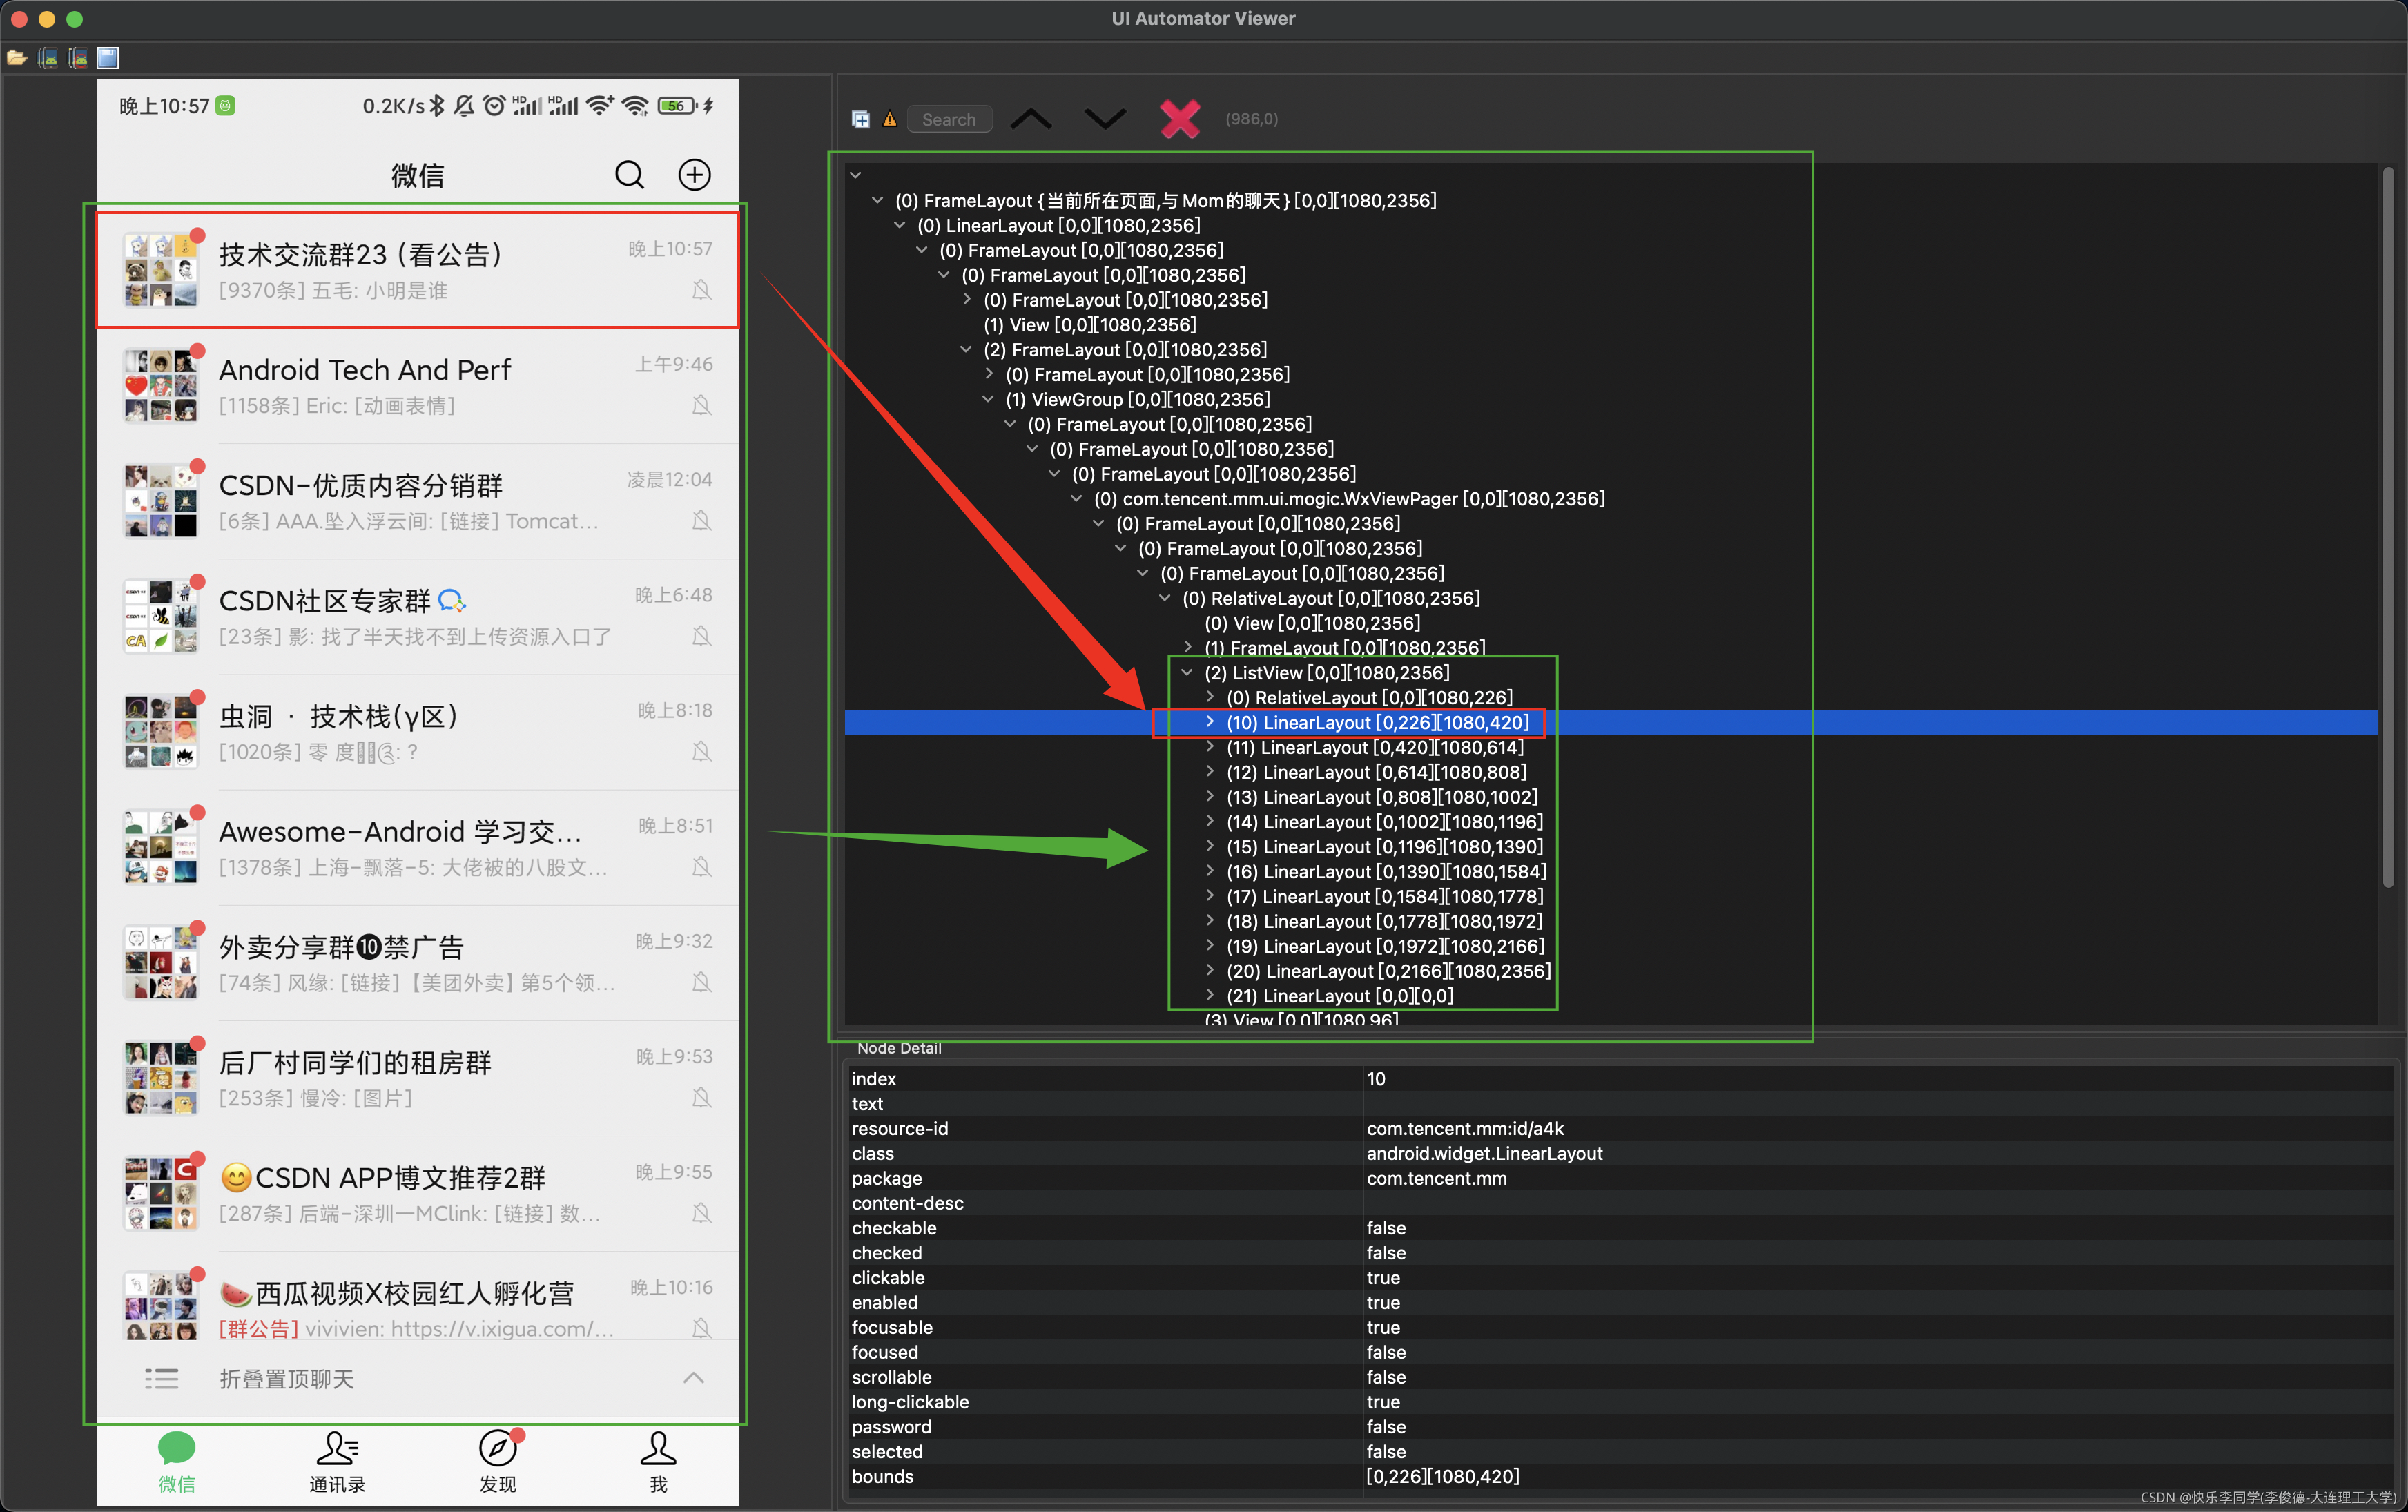
Task: Click the Save screenshot floppy disk icon
Action: tap(108, 58)
